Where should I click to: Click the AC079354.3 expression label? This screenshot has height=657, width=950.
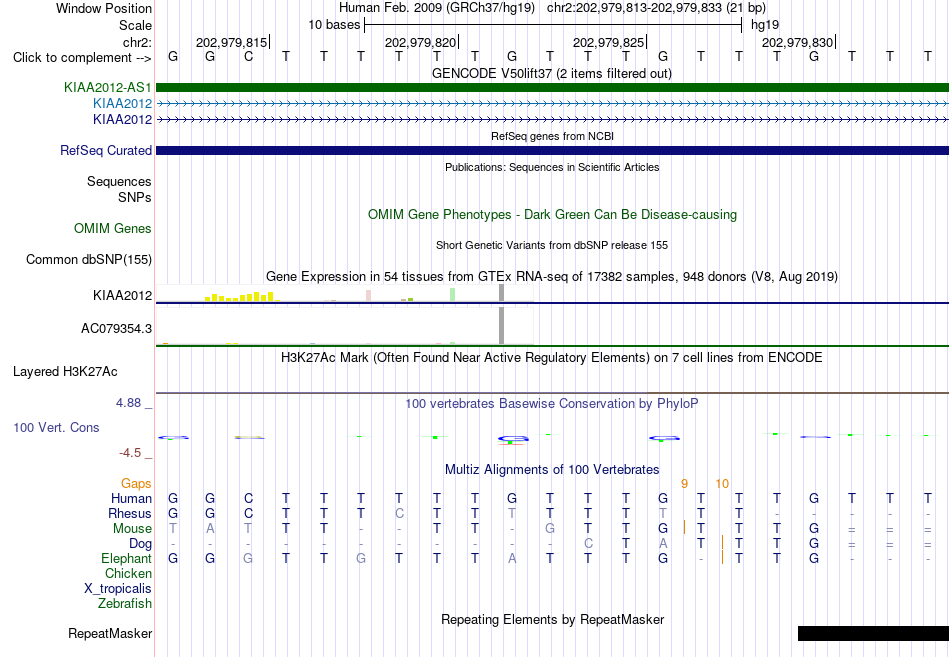pyautogui.click(x=116, y=328)
